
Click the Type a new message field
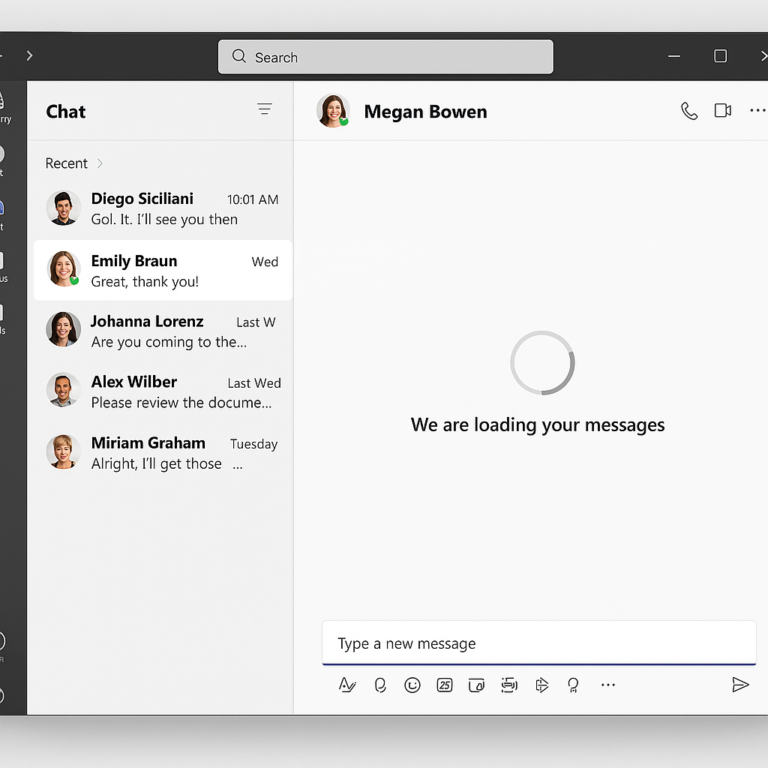point(538,643)
